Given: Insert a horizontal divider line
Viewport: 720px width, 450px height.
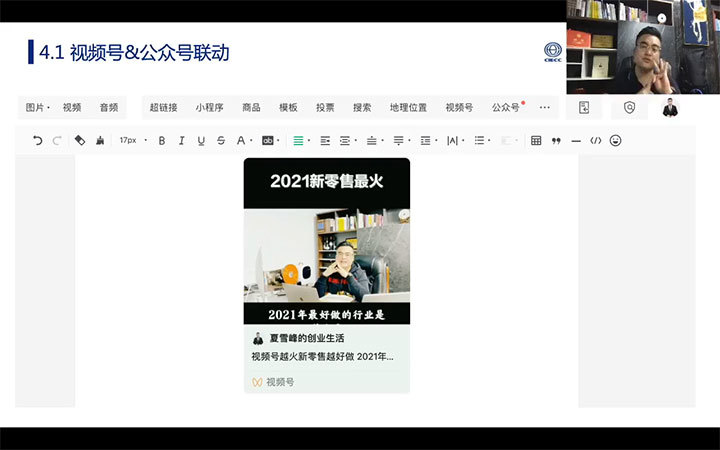Looking at the screenshot, I should [576, 141].
